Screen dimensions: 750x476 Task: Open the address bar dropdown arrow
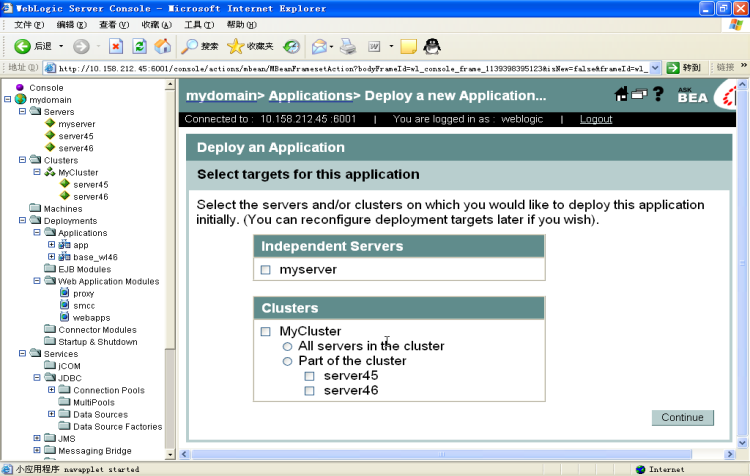[655, 68]
